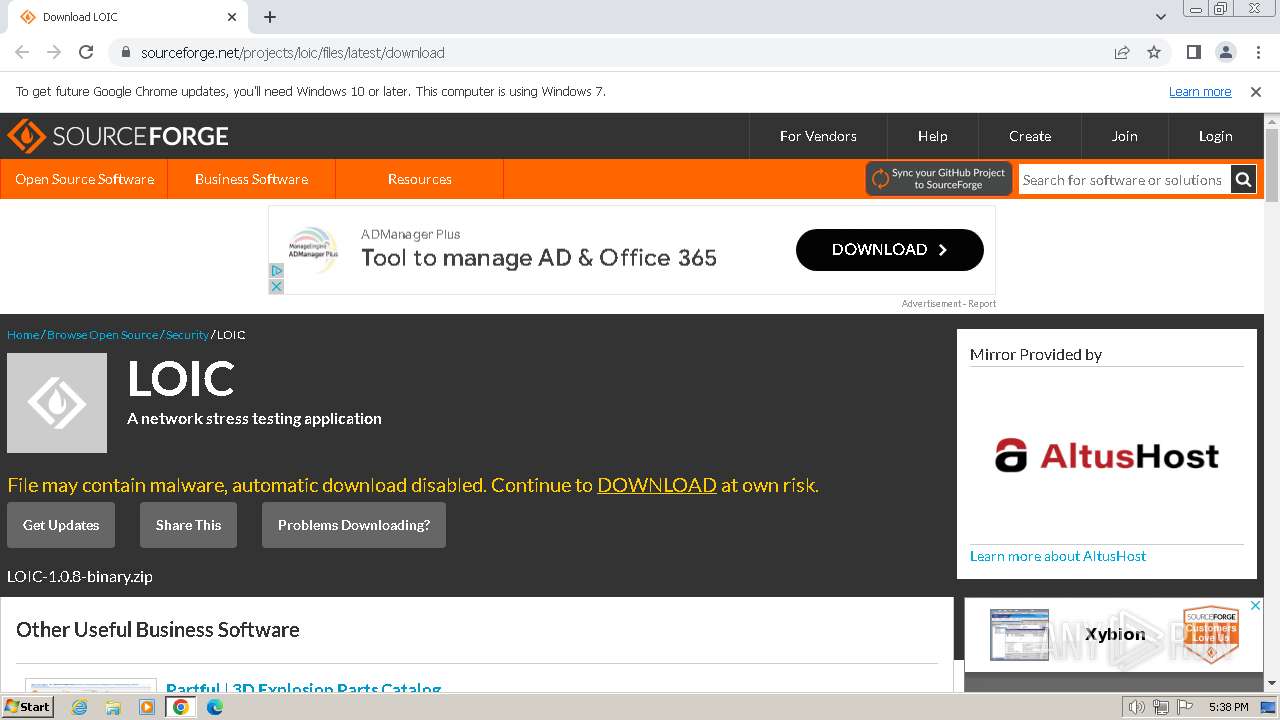Go to Browse Open Source breadcrumb
Viewport: 1280px width, 720px height.
pyautogui.click(x=102, y=335)
